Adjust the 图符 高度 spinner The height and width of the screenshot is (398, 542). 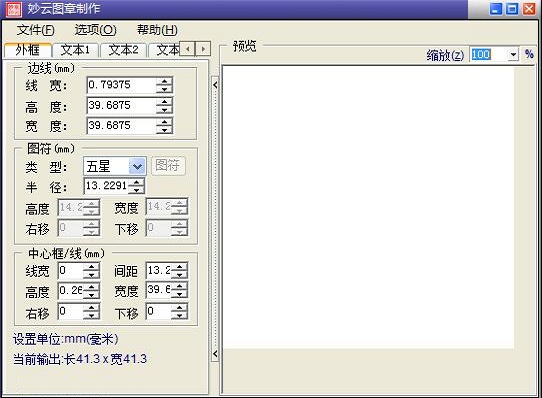click(x=92, y=207)
